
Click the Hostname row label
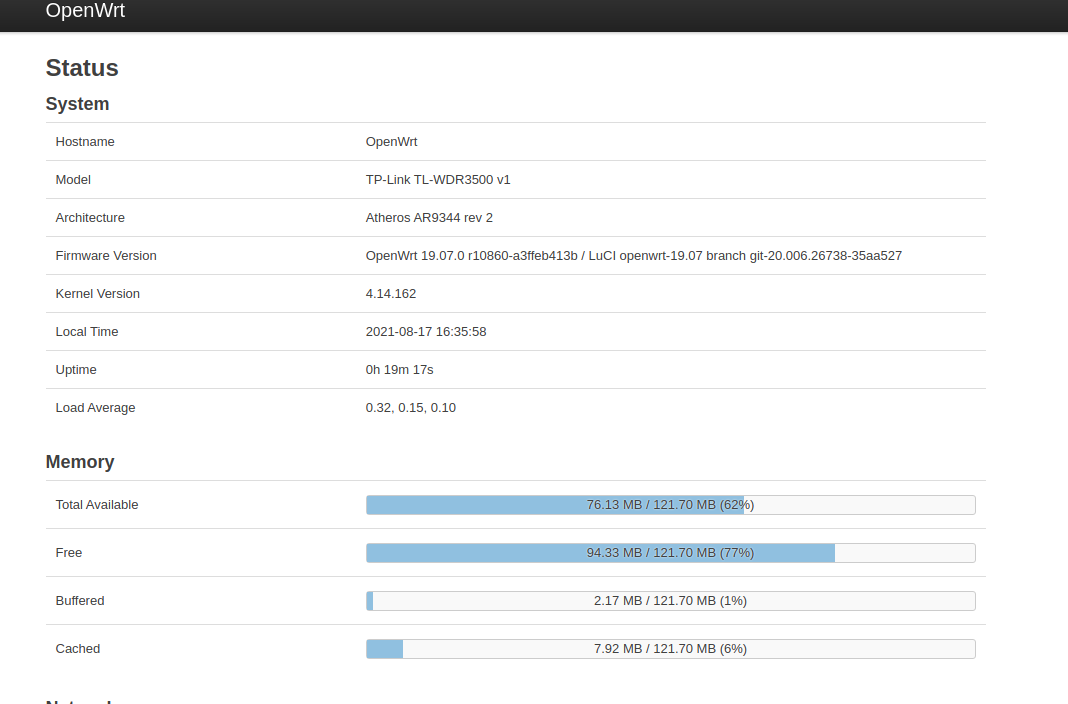click(x=85, y=141)
